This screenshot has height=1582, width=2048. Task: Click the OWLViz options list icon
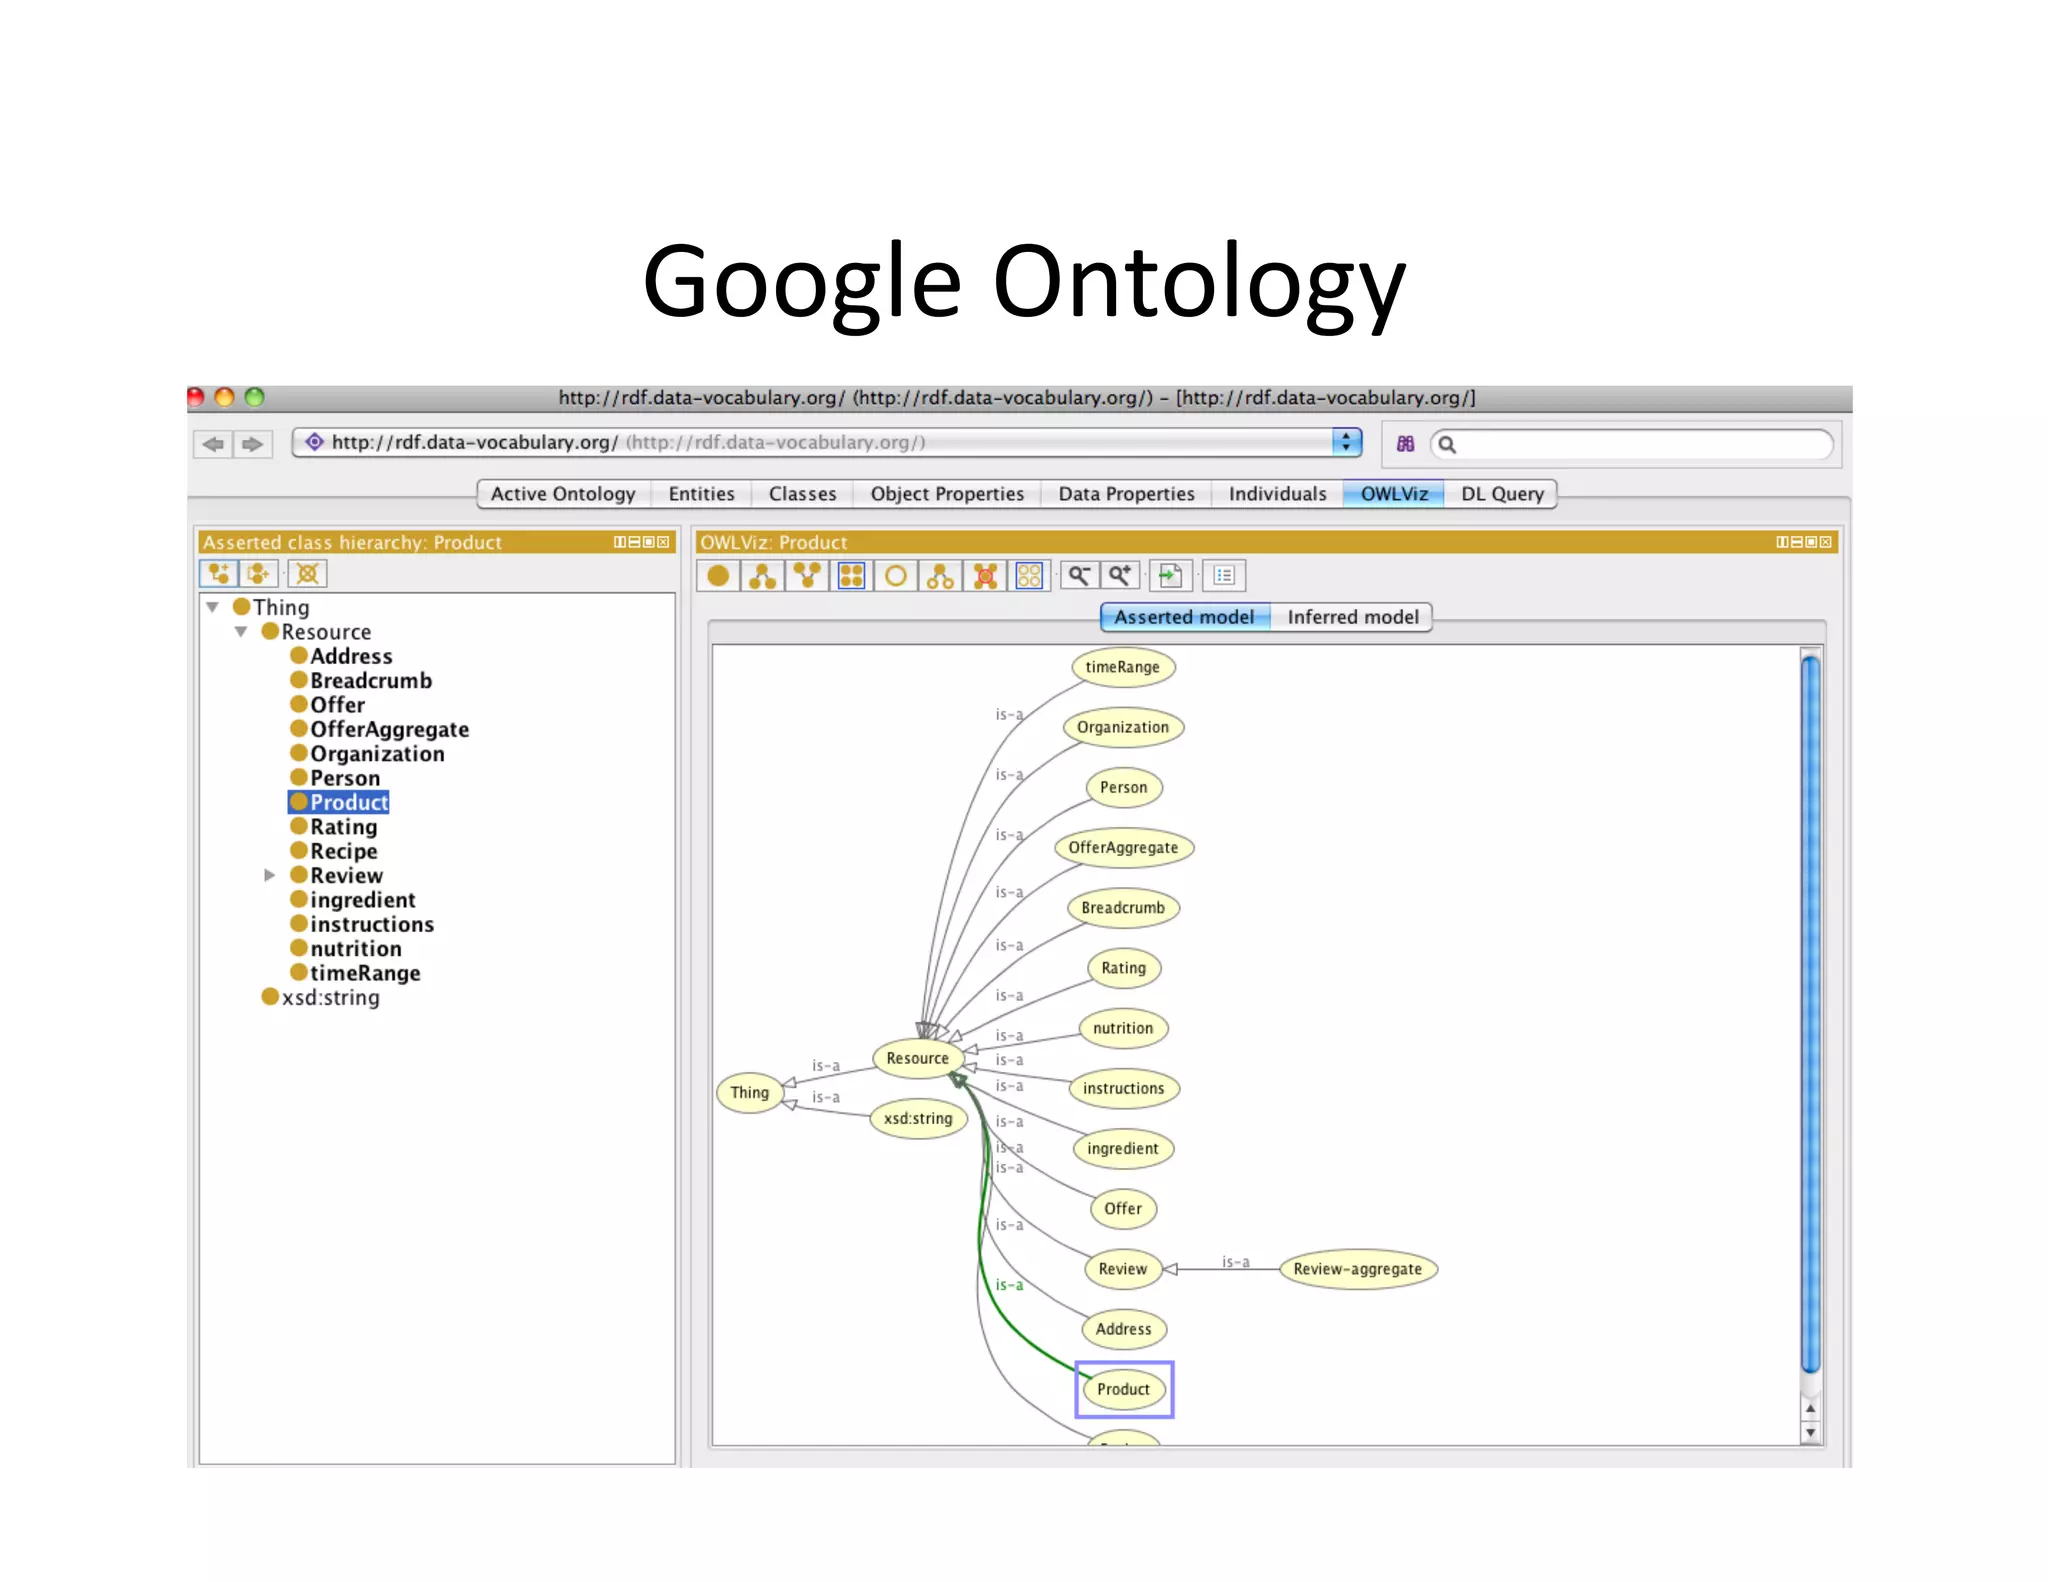[1224, 576]
